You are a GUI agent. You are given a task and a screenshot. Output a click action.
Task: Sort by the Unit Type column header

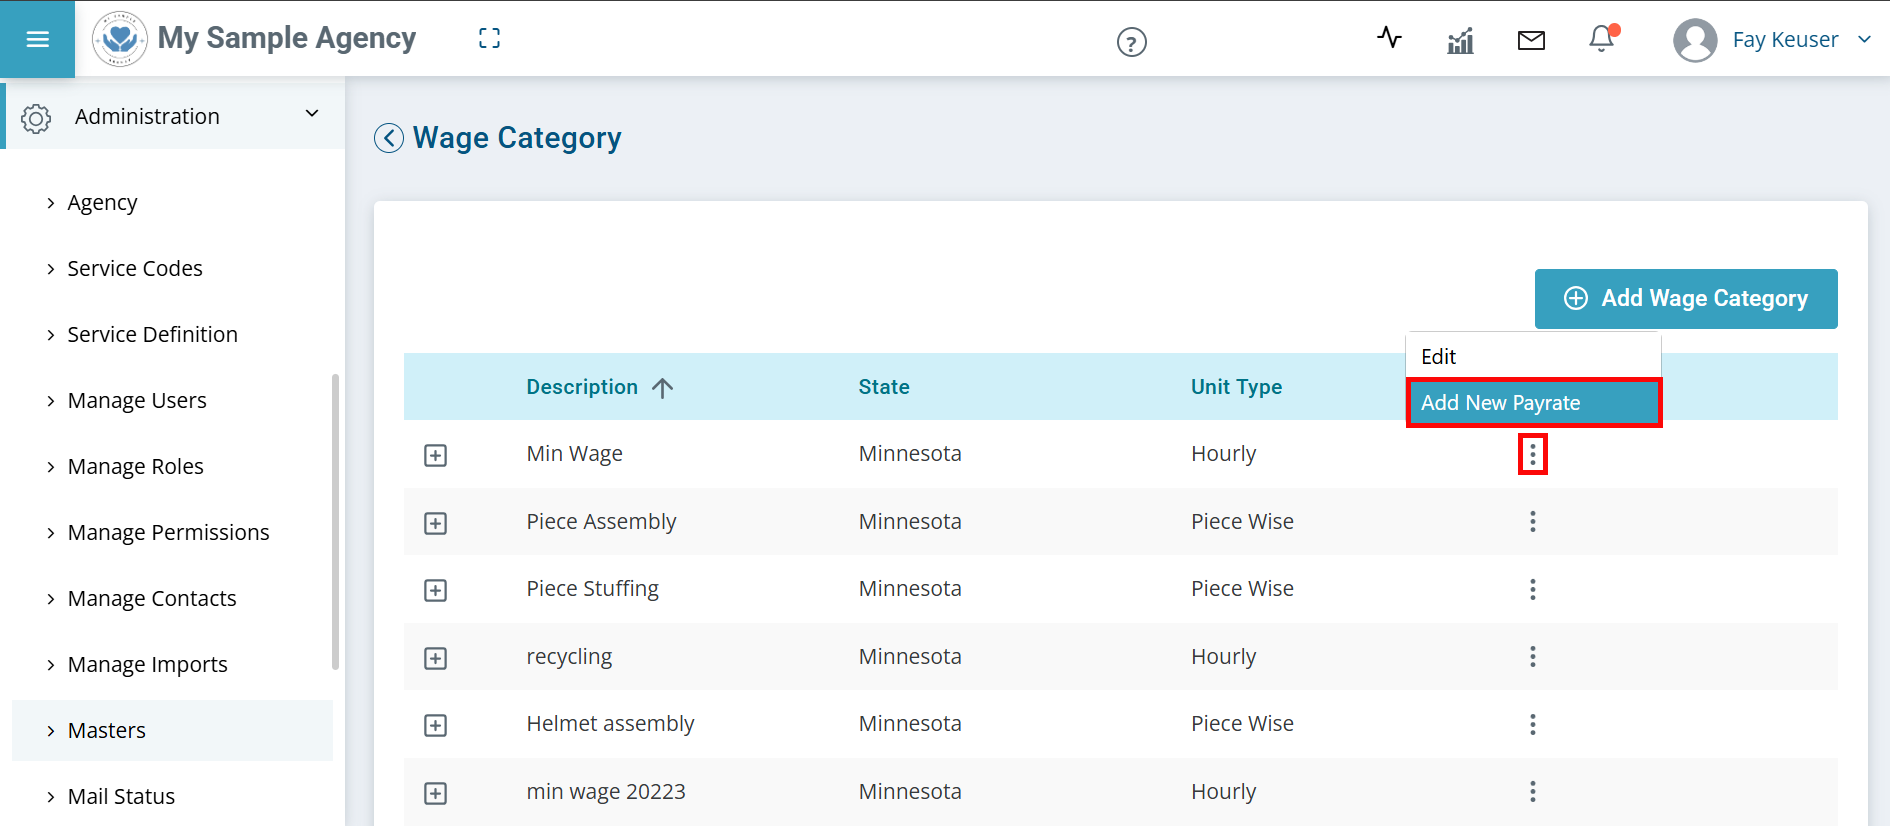pos(1236,387)
